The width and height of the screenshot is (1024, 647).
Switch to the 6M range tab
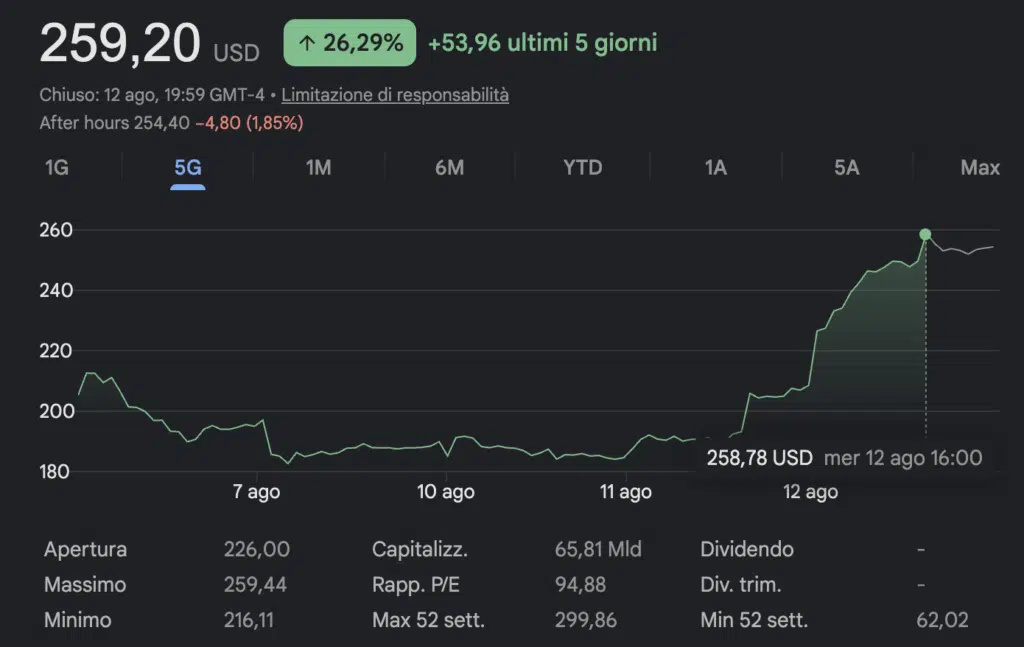pyautogui.click(x=449, y=168)
